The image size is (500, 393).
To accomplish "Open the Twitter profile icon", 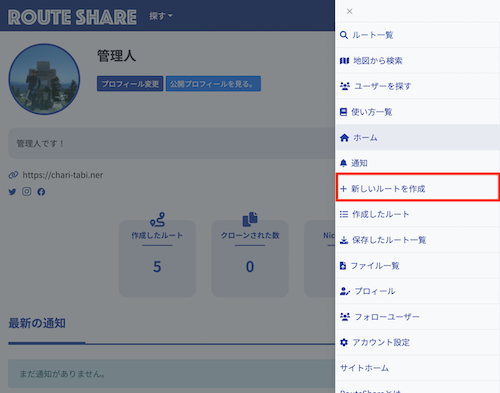I will 12,192.
